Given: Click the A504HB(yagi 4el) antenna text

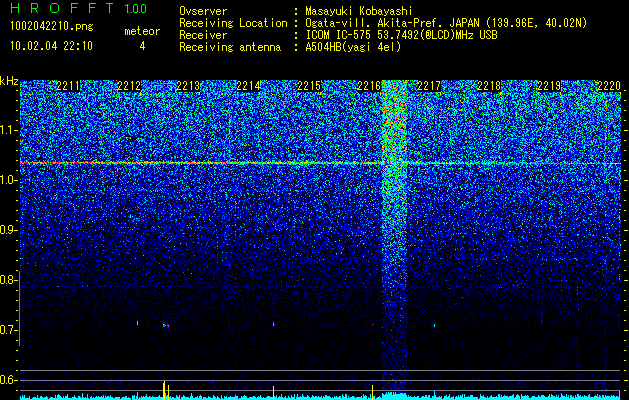Looking at the screenshot, I should pyautogui.click(x=353, y=47).
